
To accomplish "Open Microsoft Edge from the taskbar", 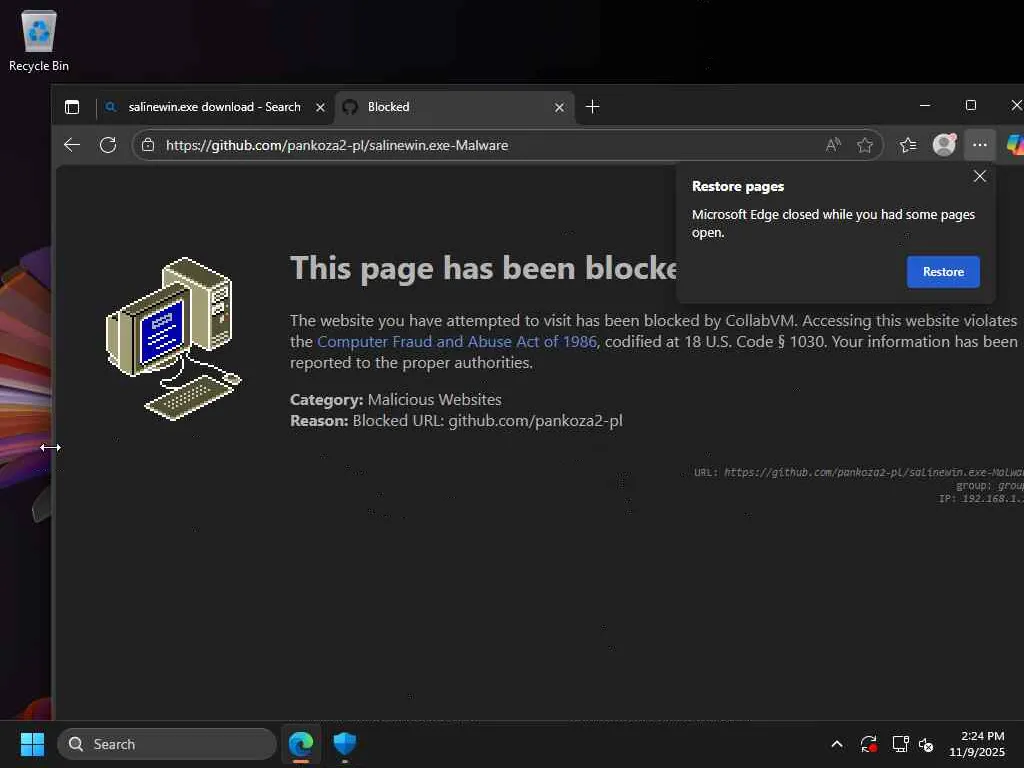I will [301, 744].
